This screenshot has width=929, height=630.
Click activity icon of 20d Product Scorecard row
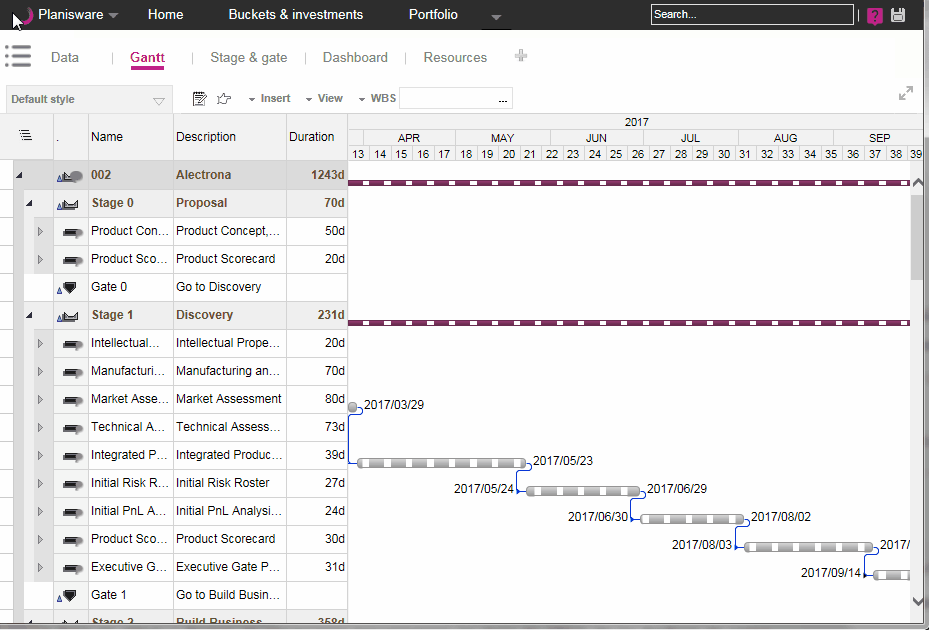click(72, 260)
